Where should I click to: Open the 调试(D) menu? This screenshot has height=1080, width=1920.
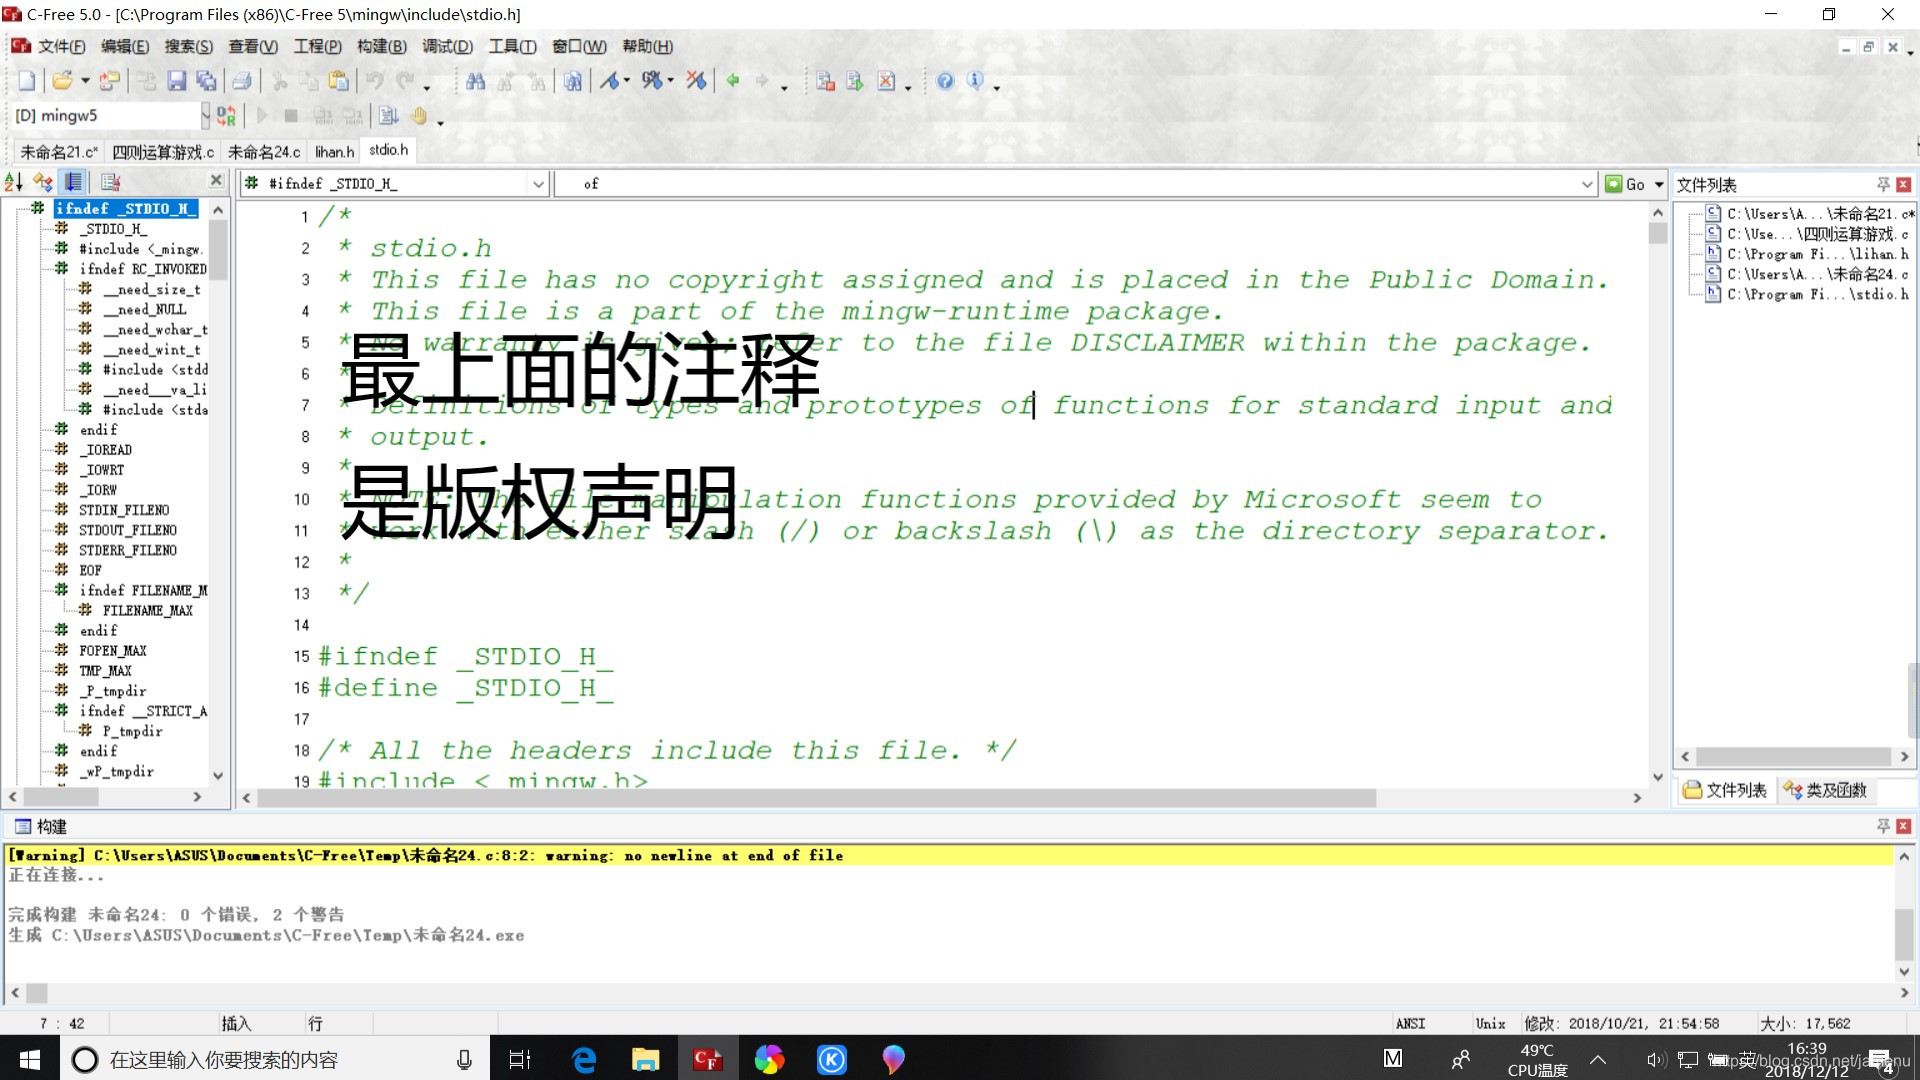(447, 46)
